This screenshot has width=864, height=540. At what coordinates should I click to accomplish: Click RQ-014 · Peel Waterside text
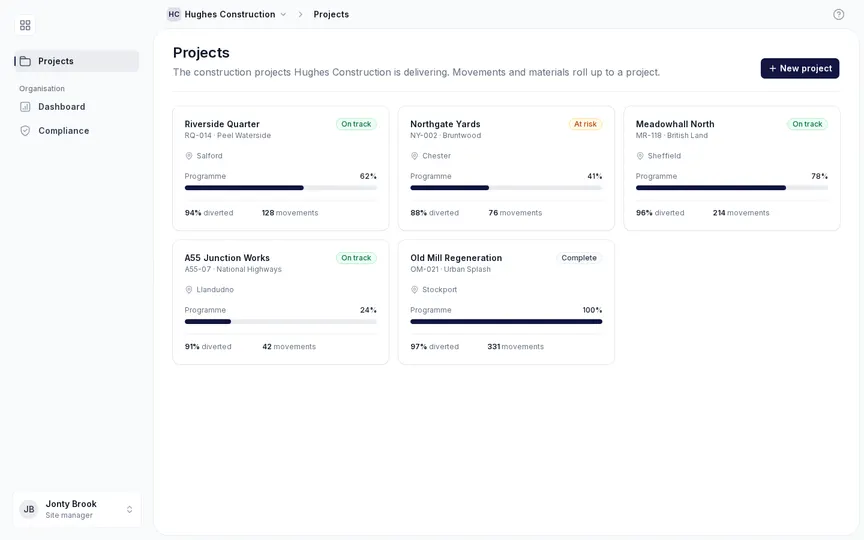(x=228, y=136)
